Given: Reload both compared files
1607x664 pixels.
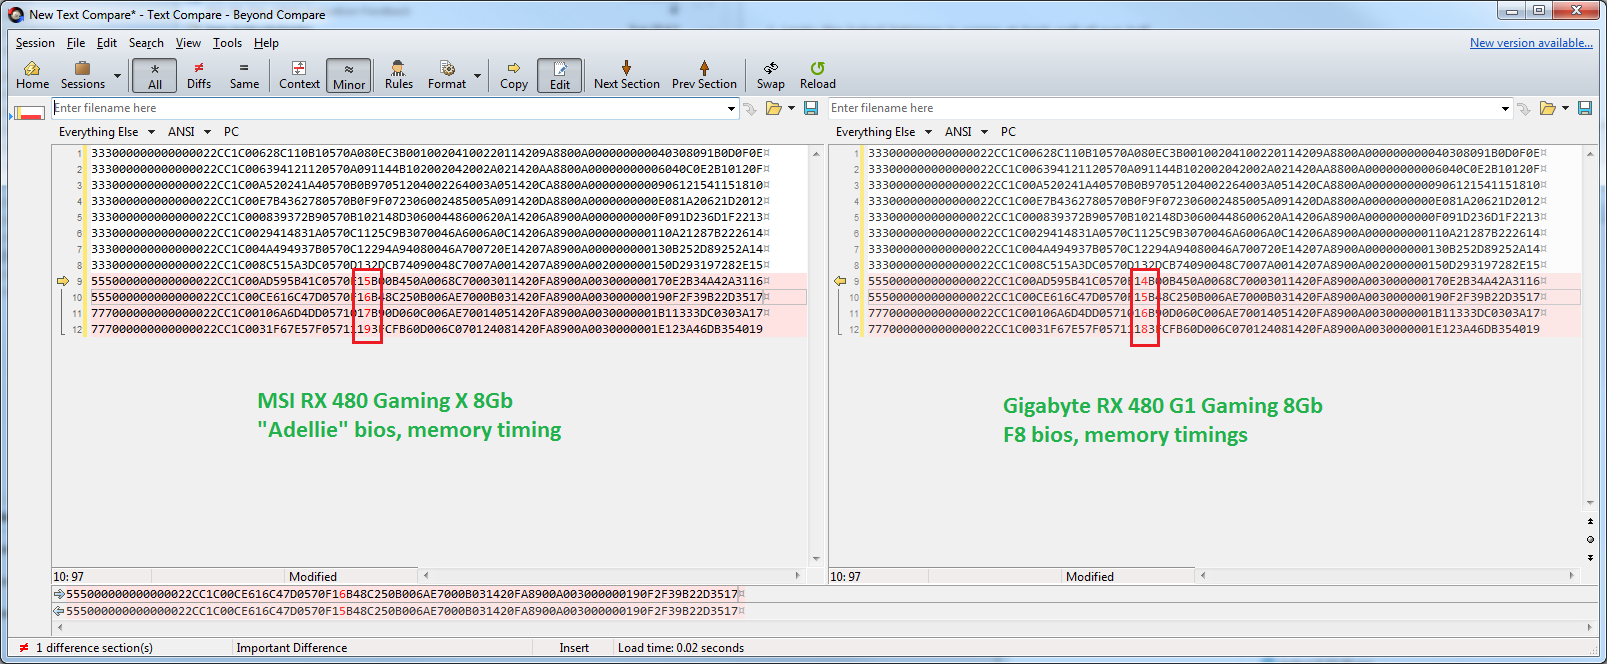Looking at the screenshot, I should click(x=818, y=75).
